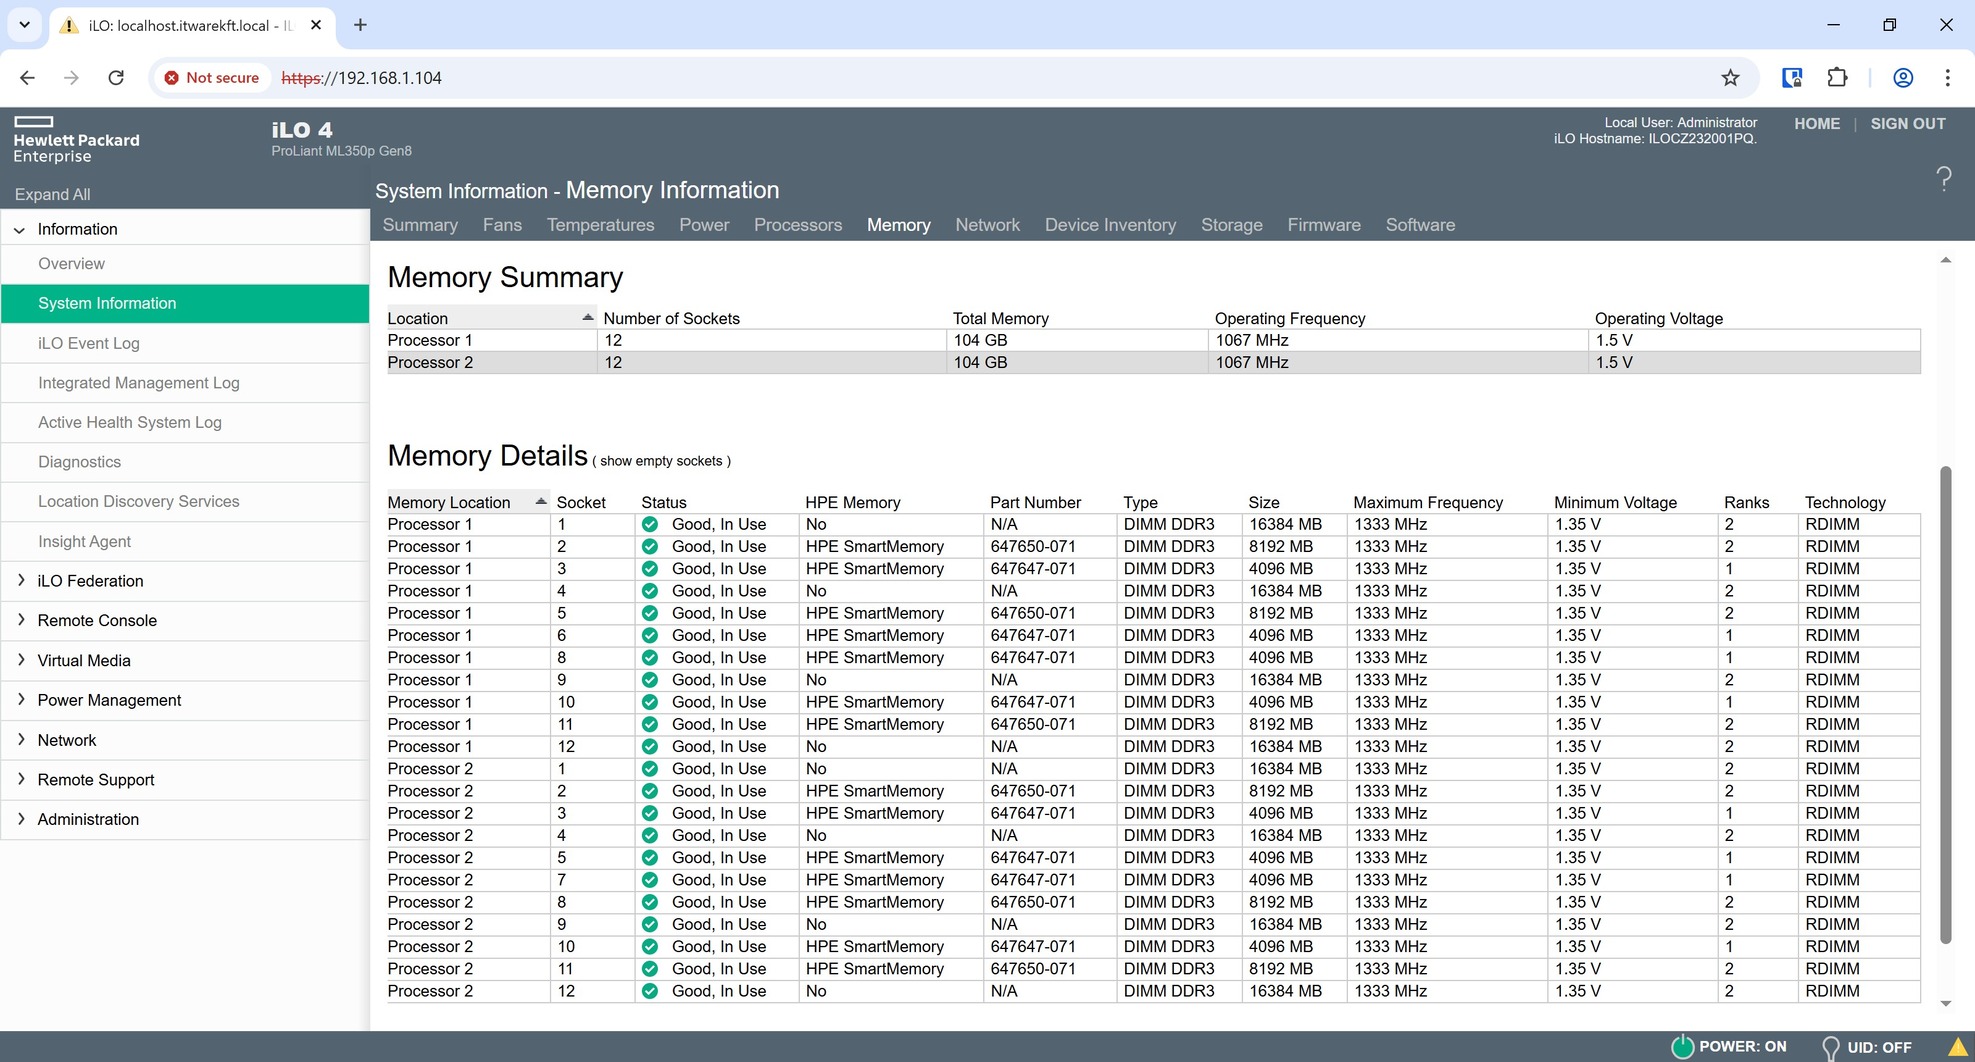Click the browser forward arrow

coord(71,78)
